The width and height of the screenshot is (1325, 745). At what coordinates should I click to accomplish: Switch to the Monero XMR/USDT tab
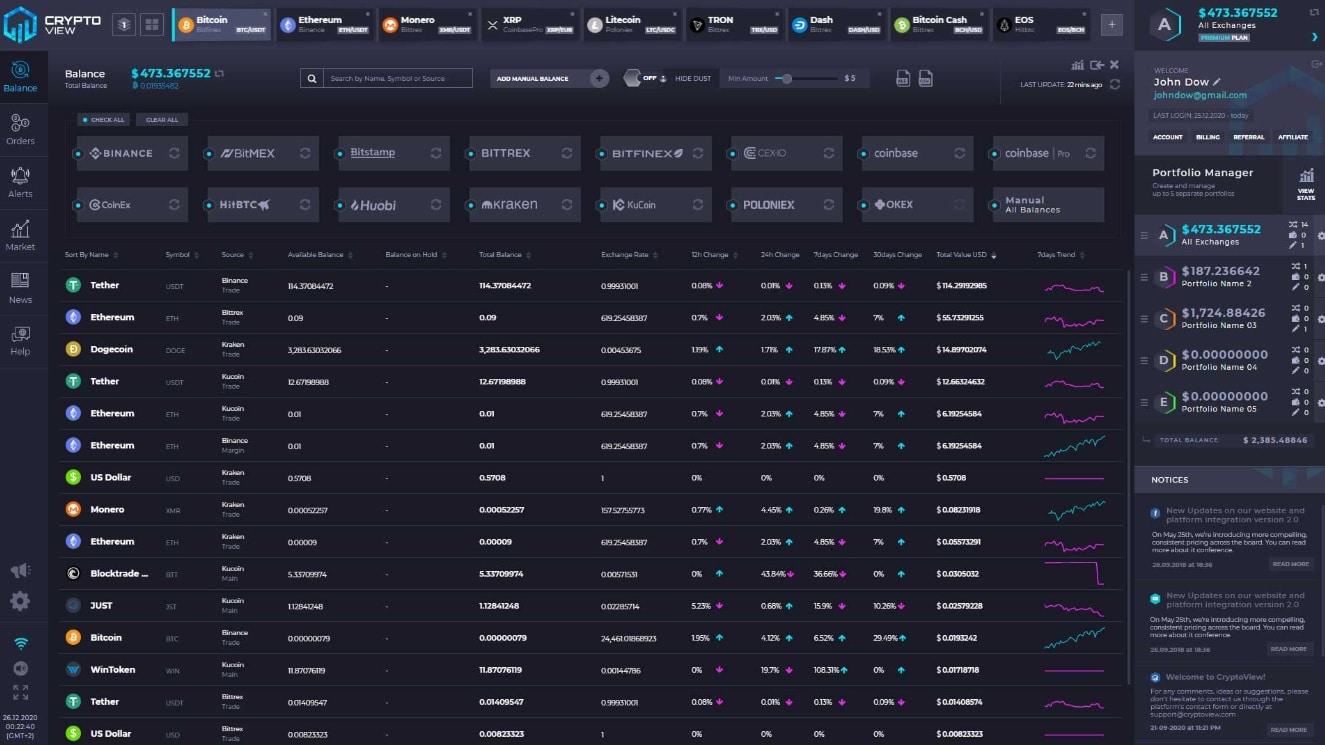click(x=425, y=25)
